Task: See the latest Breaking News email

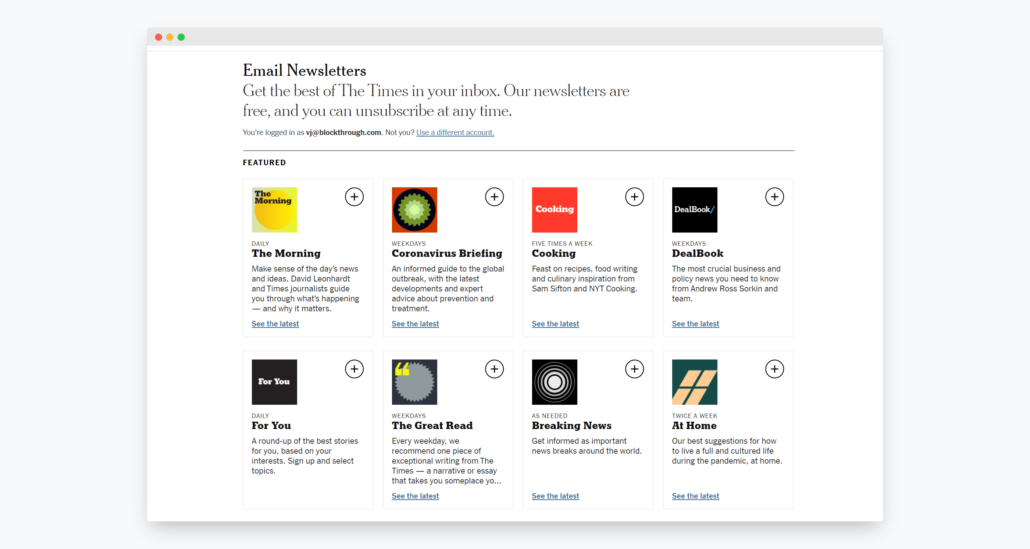Action: click(x=555, y=496)
